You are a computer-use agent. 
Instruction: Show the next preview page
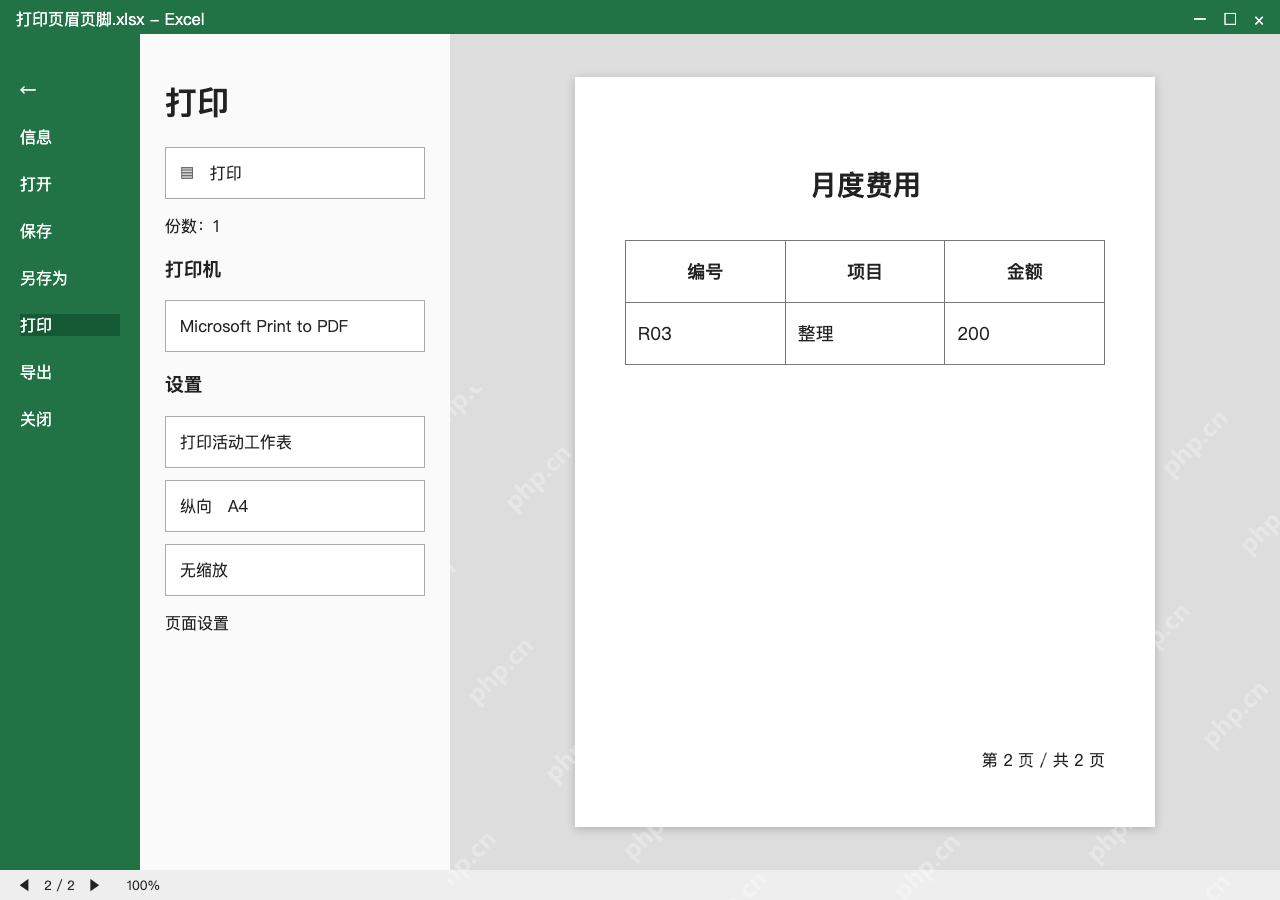coord(94,885)
